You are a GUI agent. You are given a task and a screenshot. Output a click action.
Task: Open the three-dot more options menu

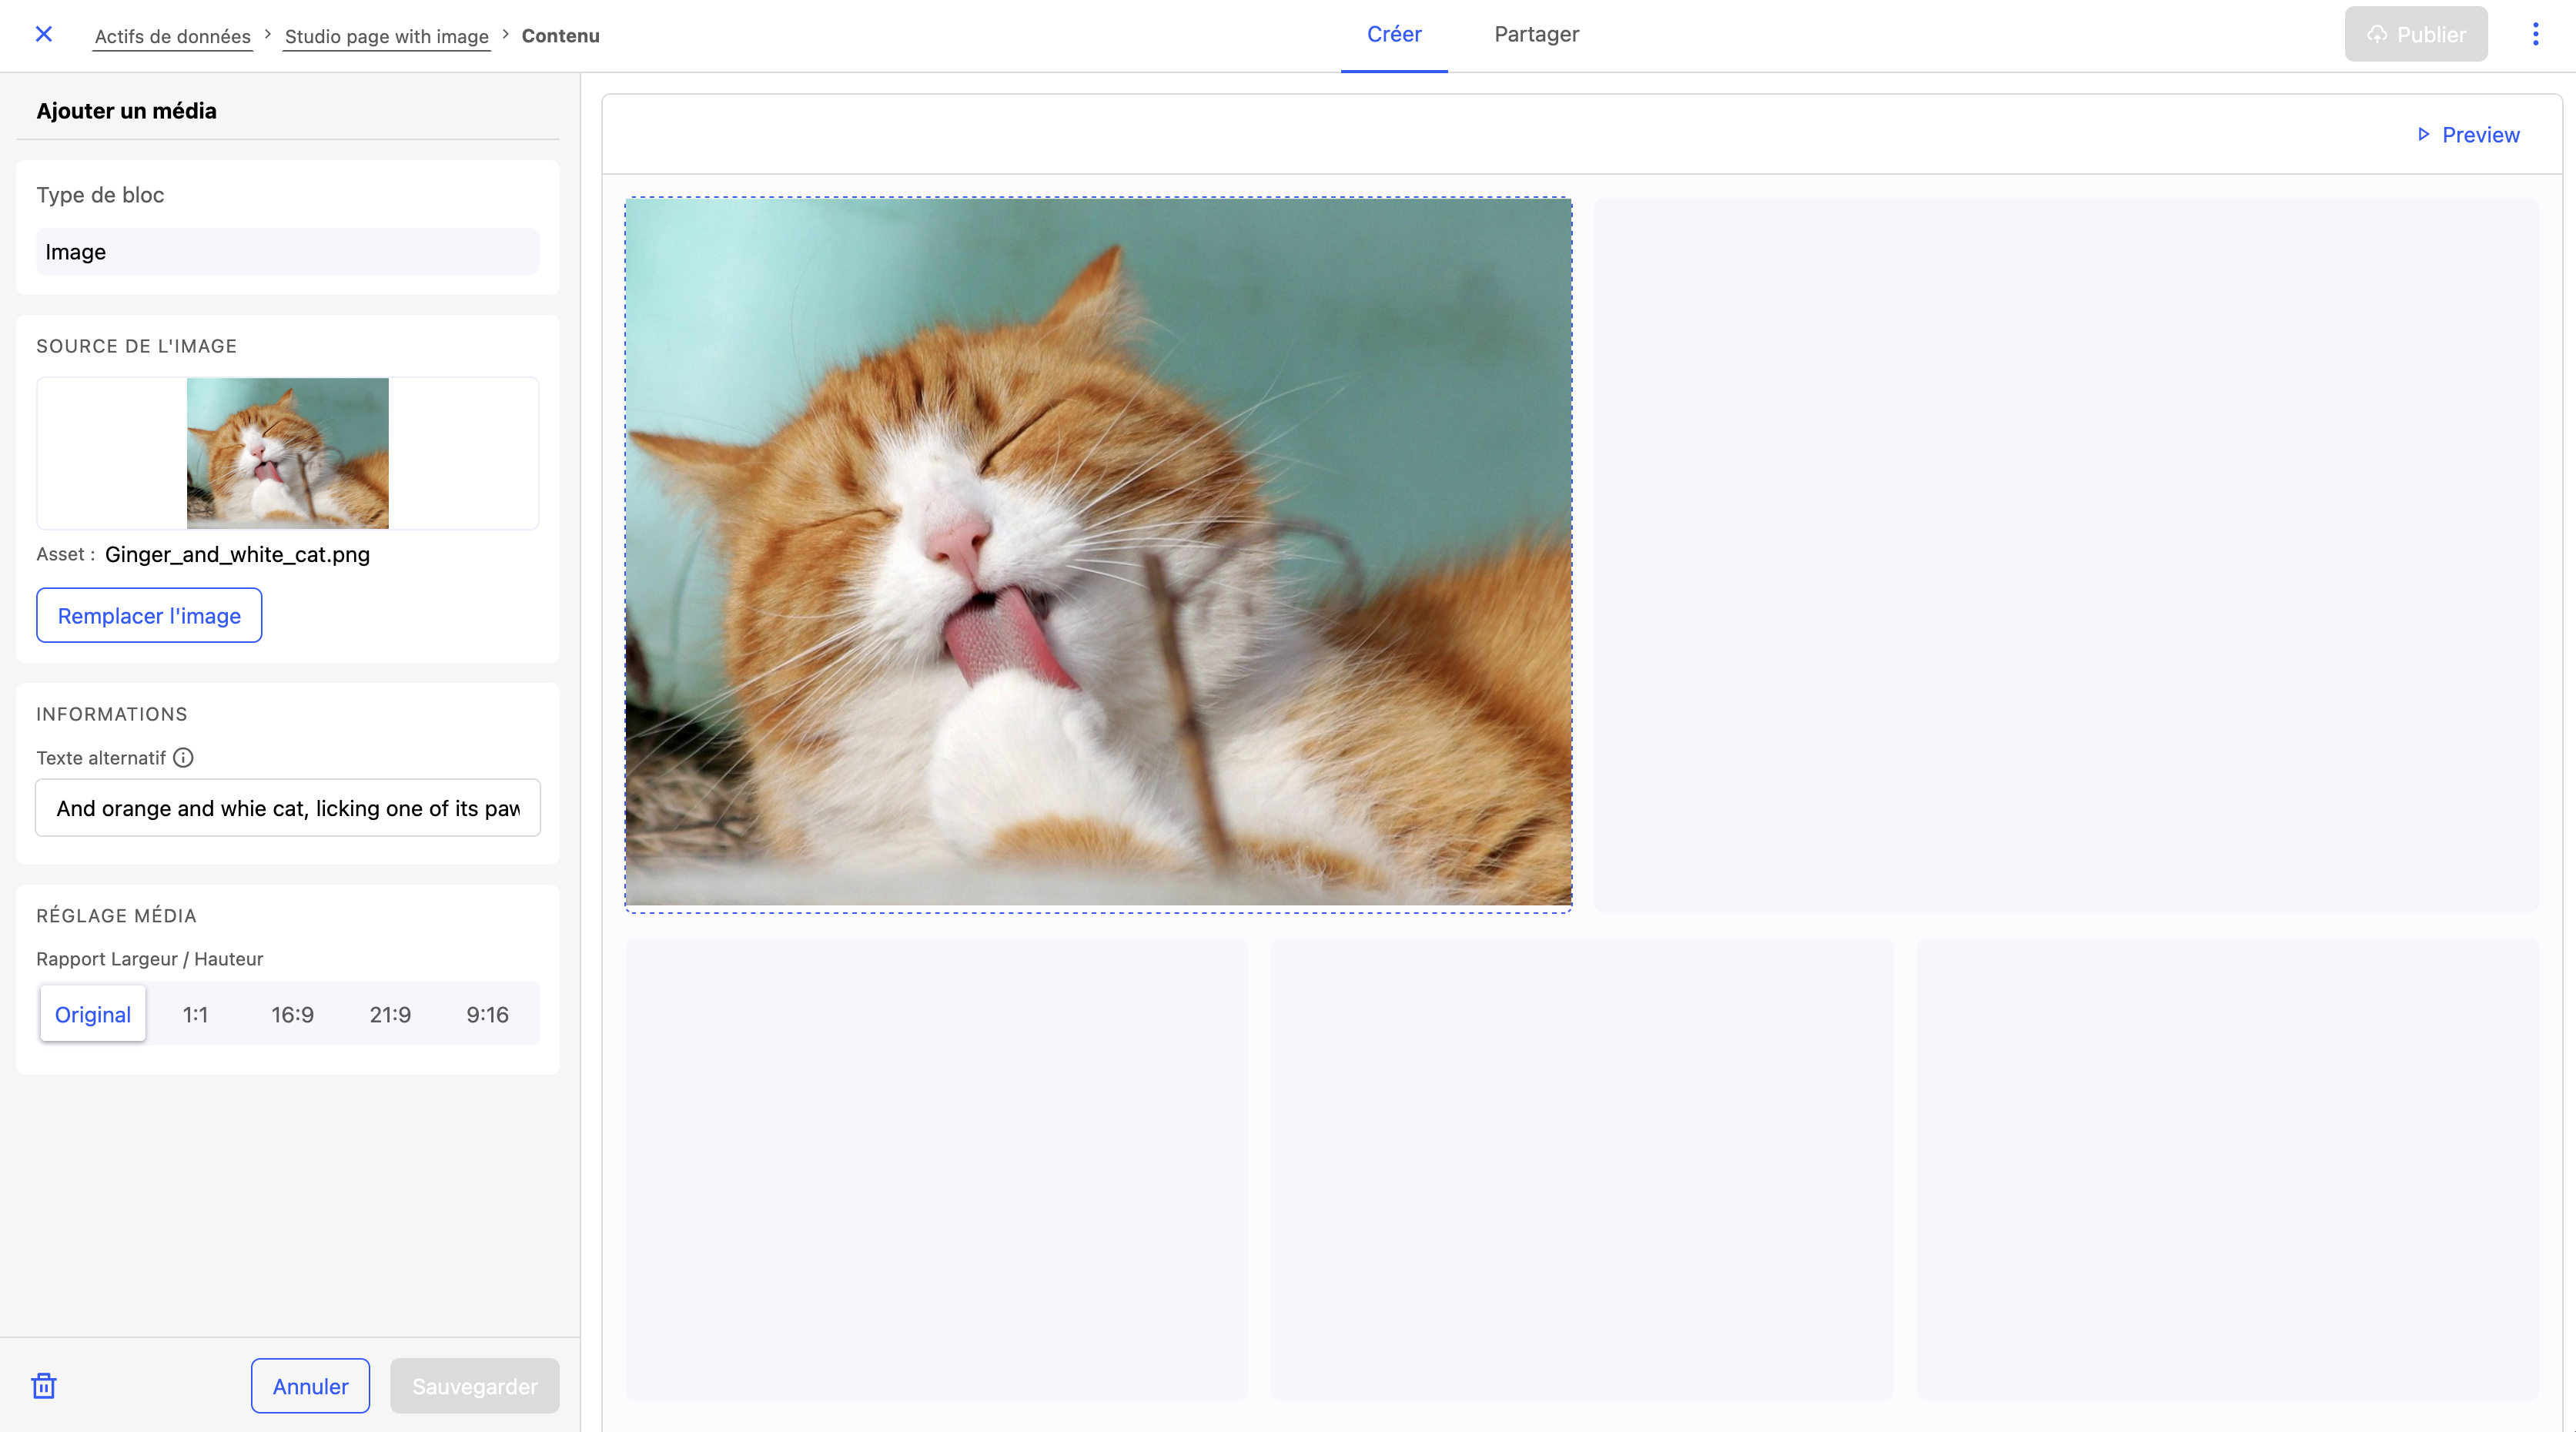2535,35
